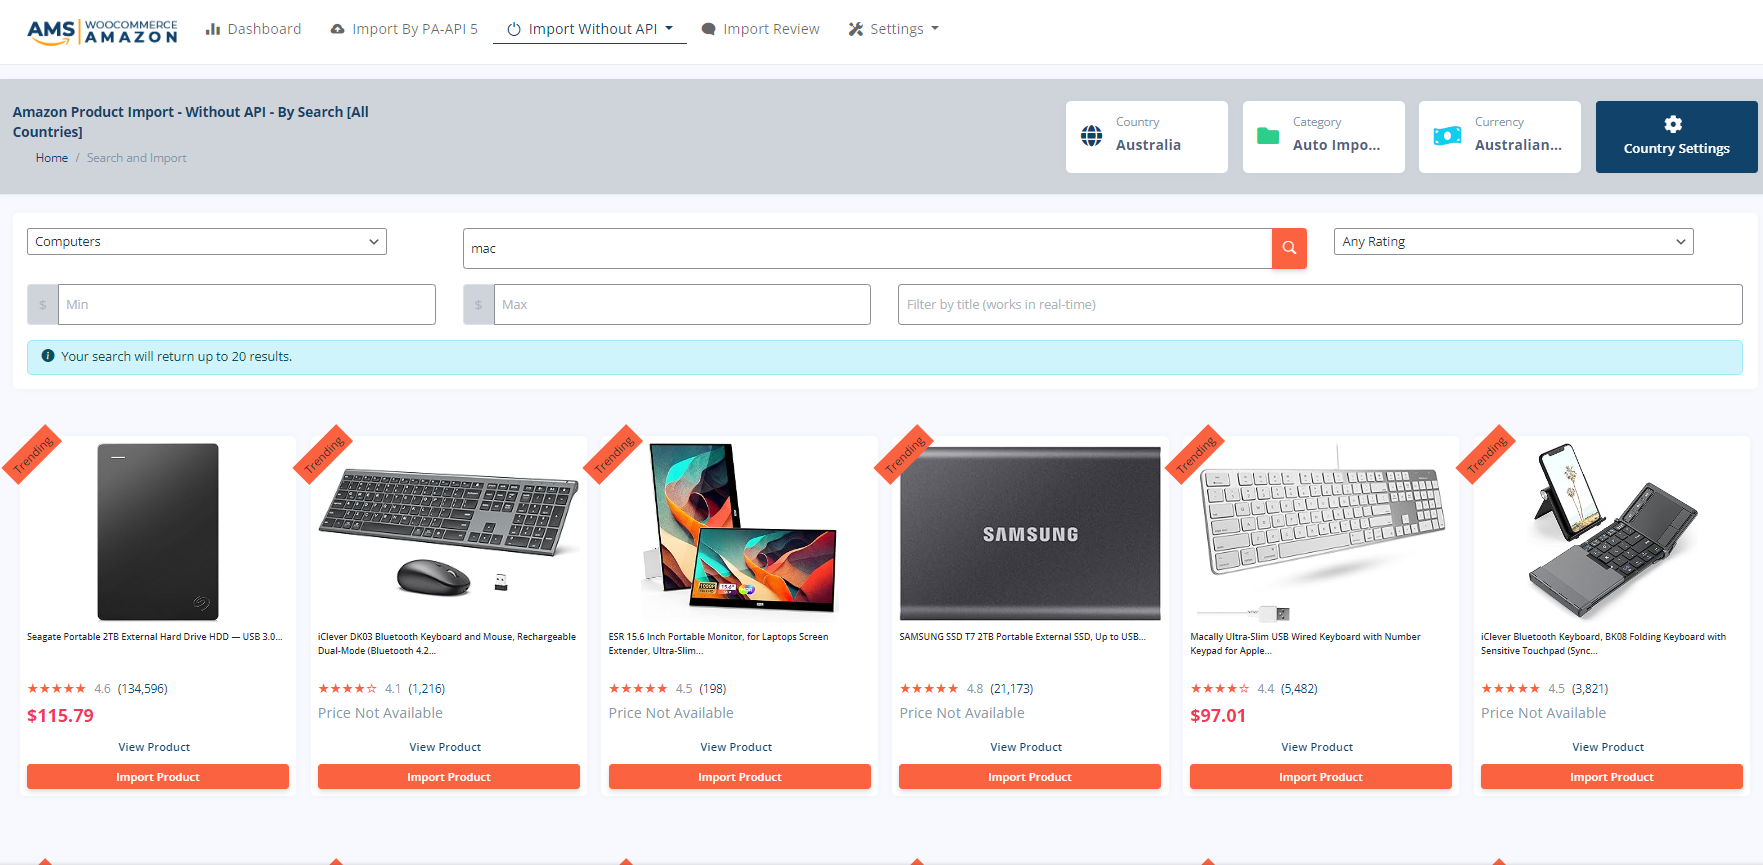This screenshot has height=865, width=1763.
Task: Focus the title filter input field
Action: tap(1320, 305)
